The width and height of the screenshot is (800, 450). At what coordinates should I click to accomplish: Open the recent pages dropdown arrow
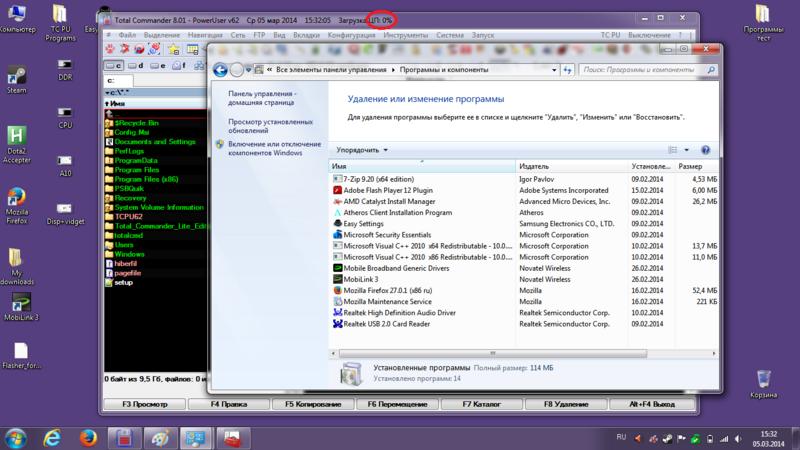point(248,70)
